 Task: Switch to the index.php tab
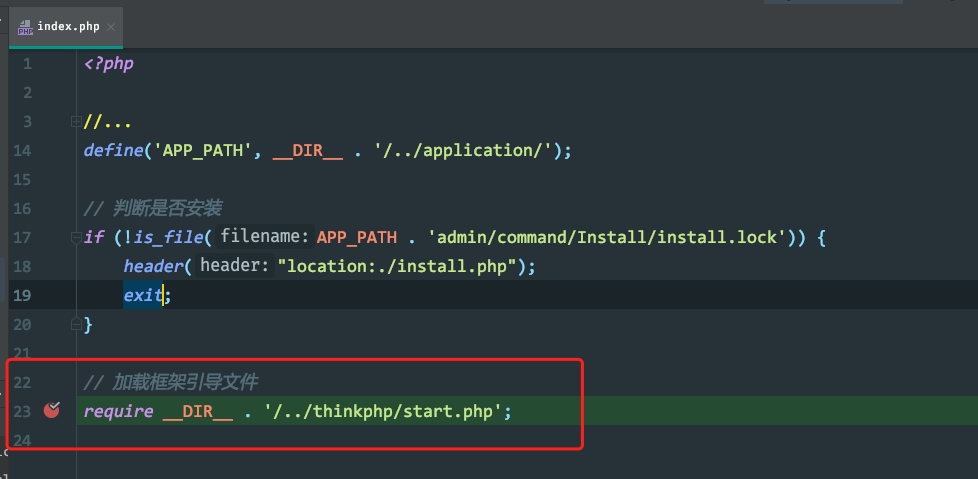[68, 27]
